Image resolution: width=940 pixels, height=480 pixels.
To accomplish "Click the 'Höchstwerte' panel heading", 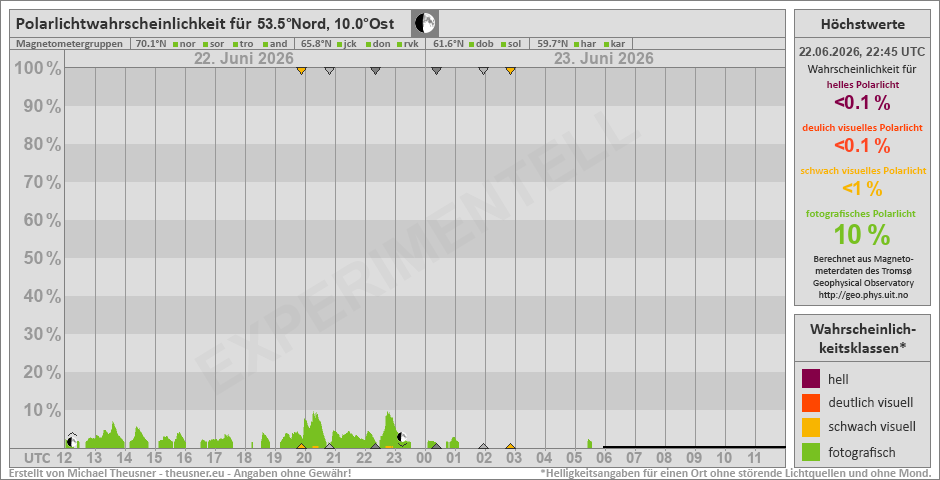I will pyautogui.click(x=863, y=25).
